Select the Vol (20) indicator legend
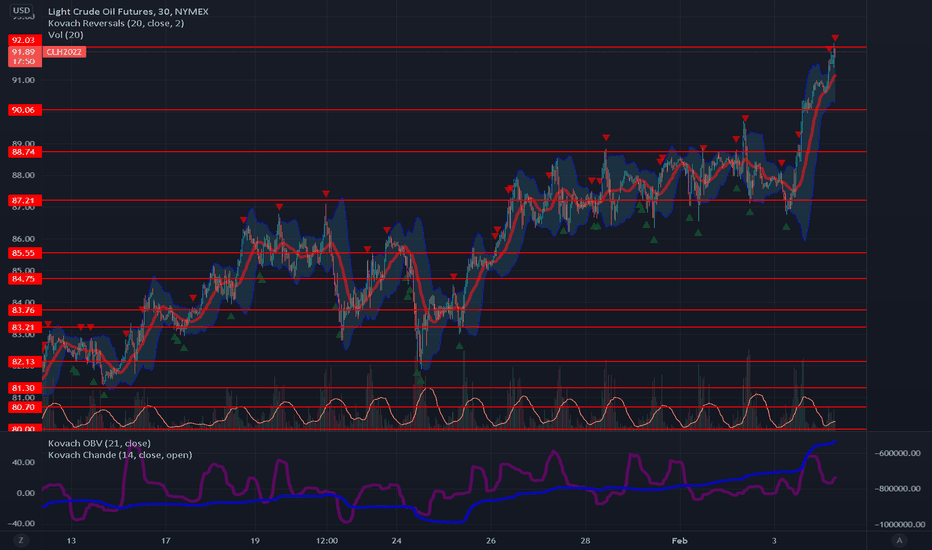Viewport: 932px width, 550px height. 65,35
